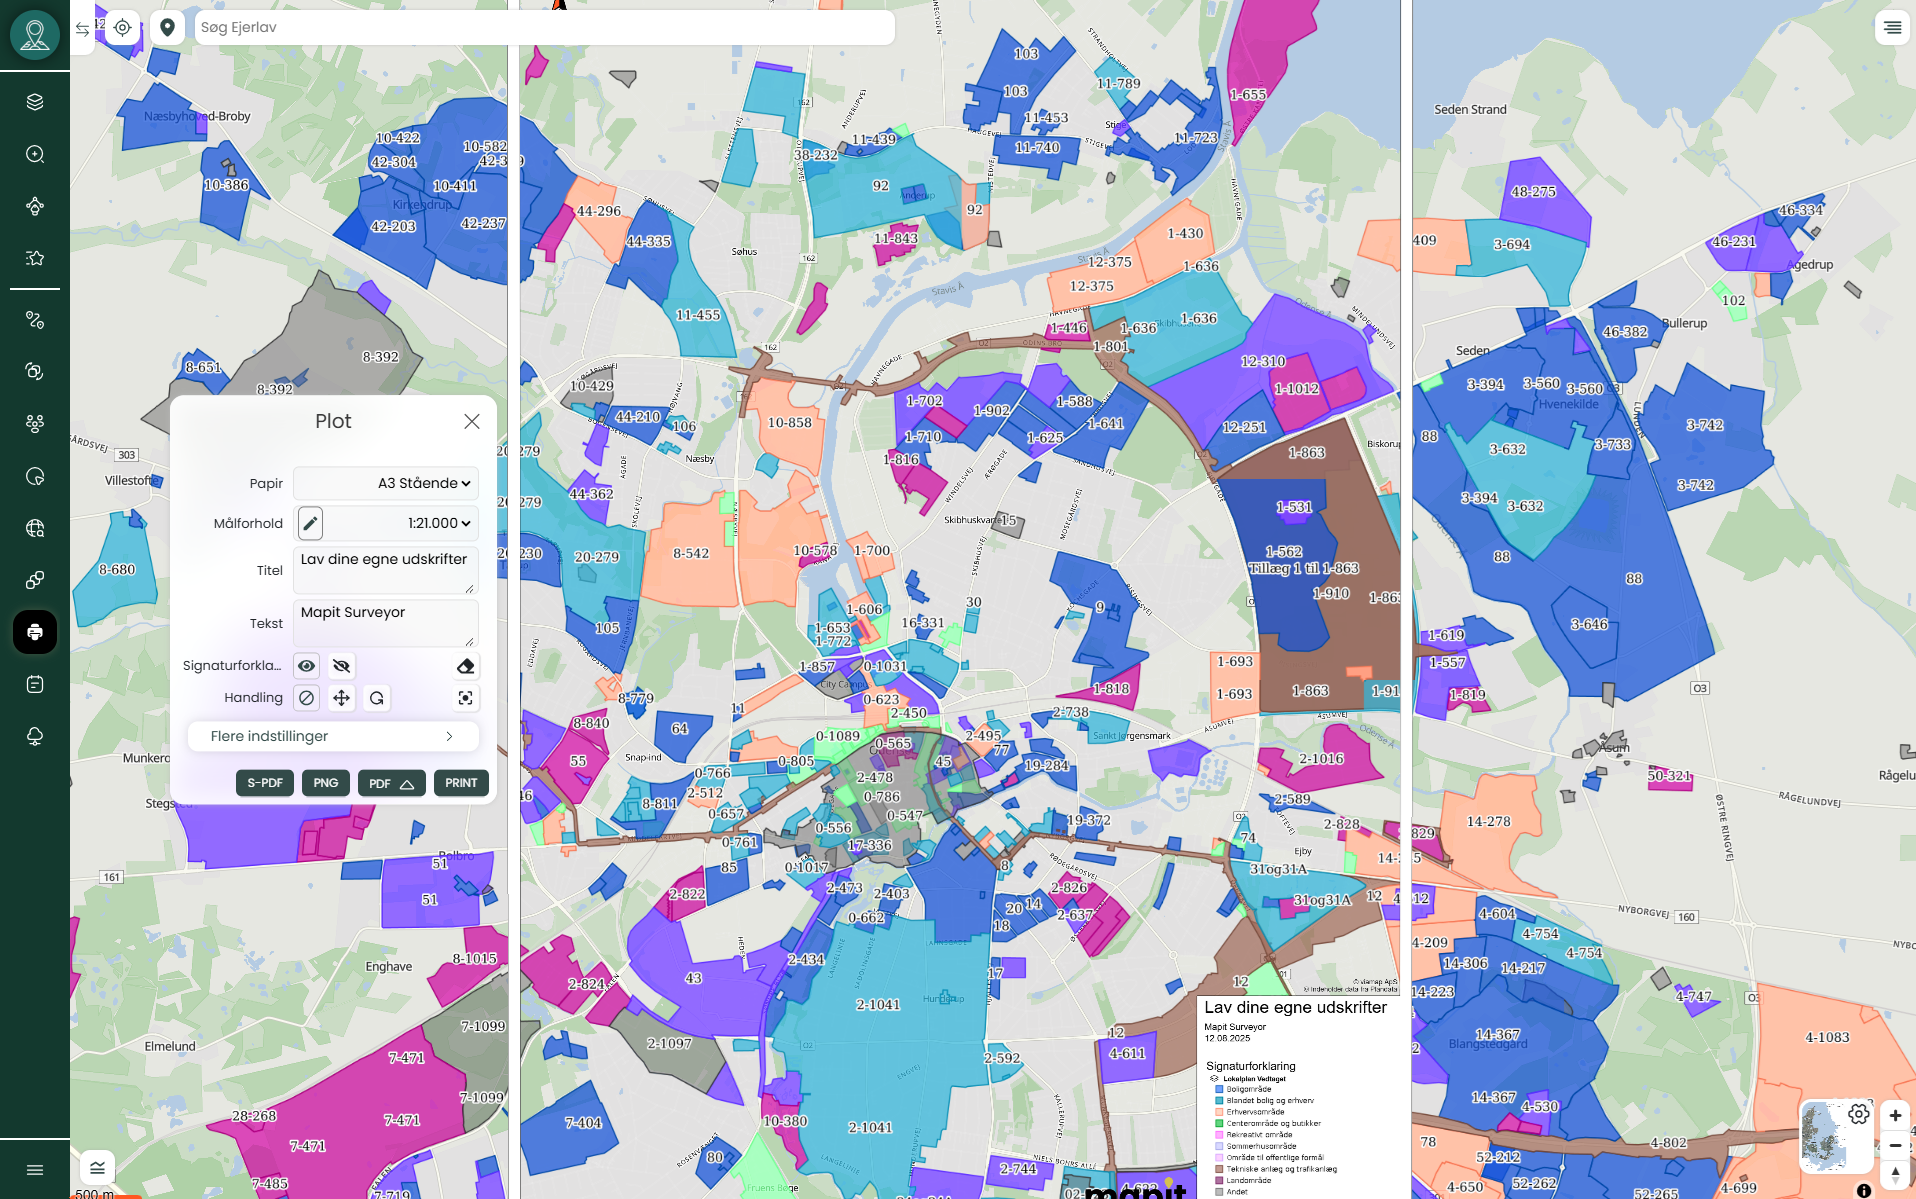Select the route measuring tool icon
Screen dimensions: 1916x1199
[35, 320]
